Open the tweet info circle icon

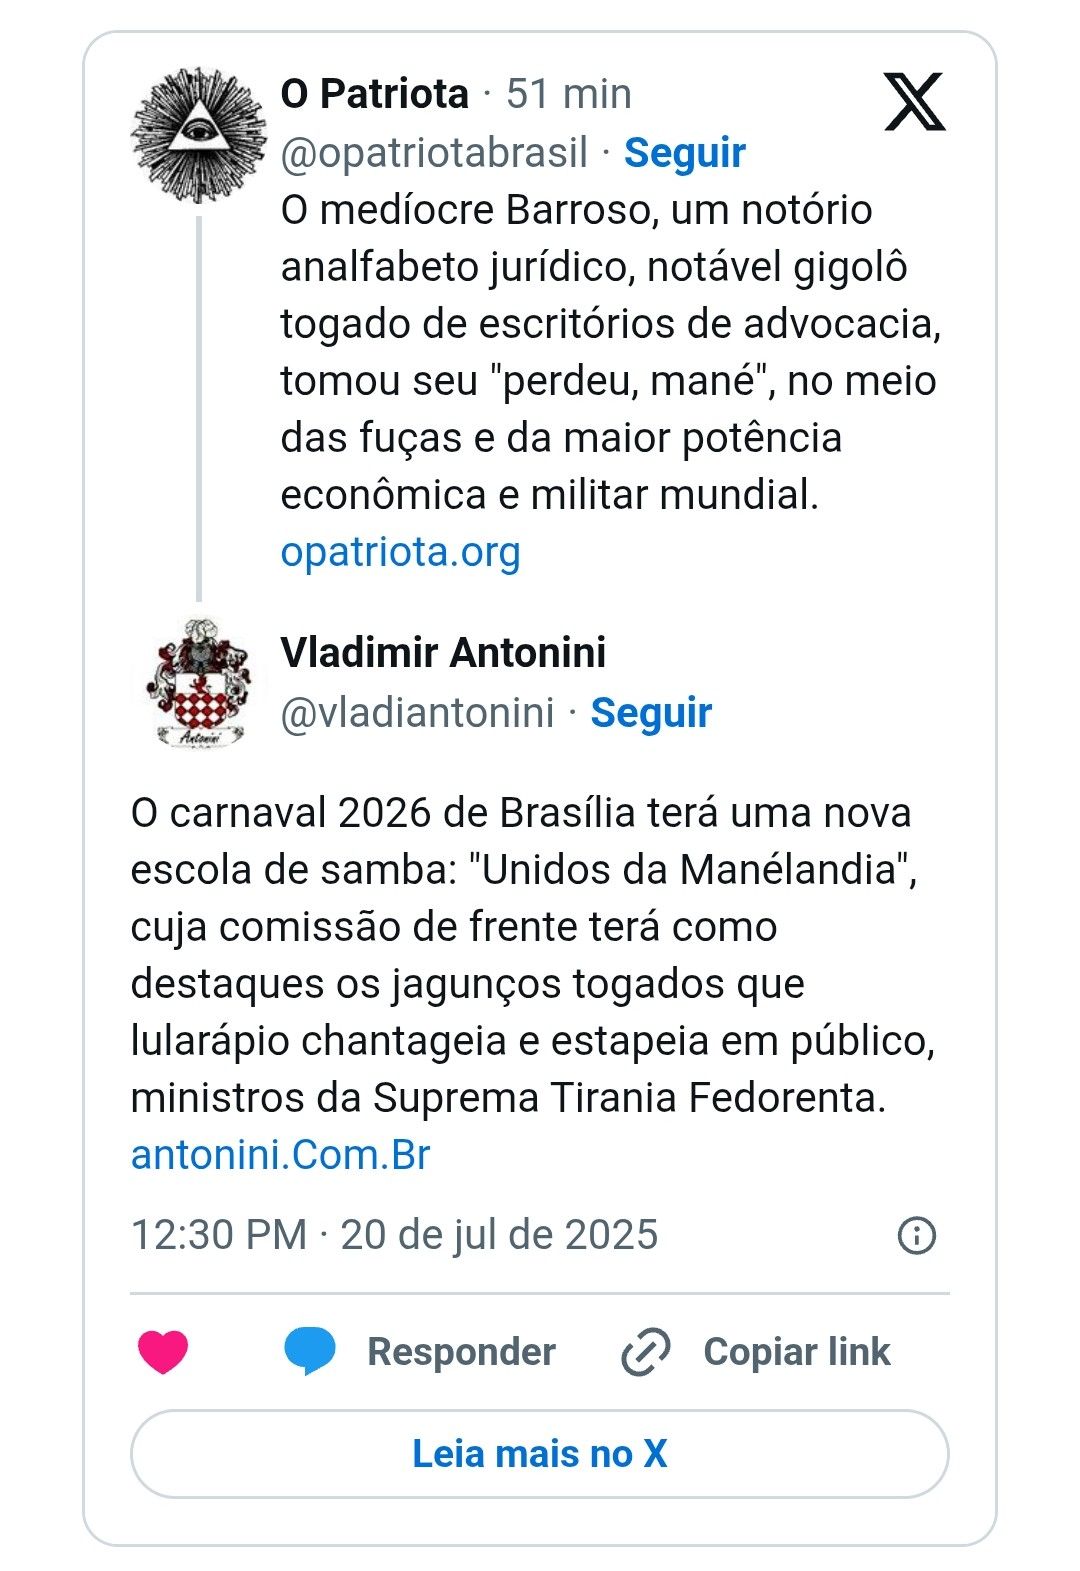coord(917,1235)
